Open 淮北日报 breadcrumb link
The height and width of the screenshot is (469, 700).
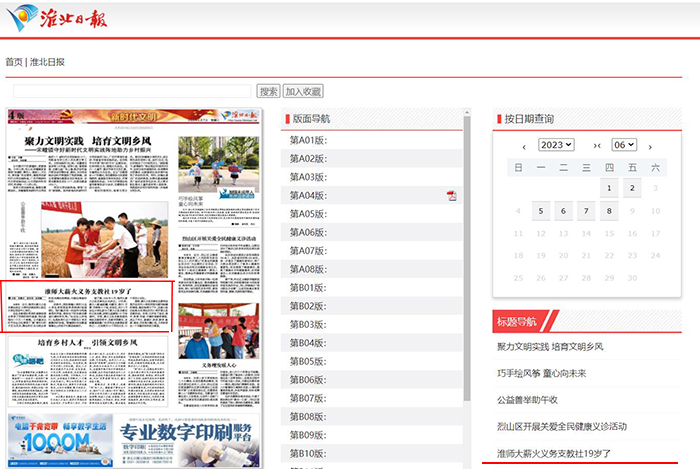coord(47,62)
